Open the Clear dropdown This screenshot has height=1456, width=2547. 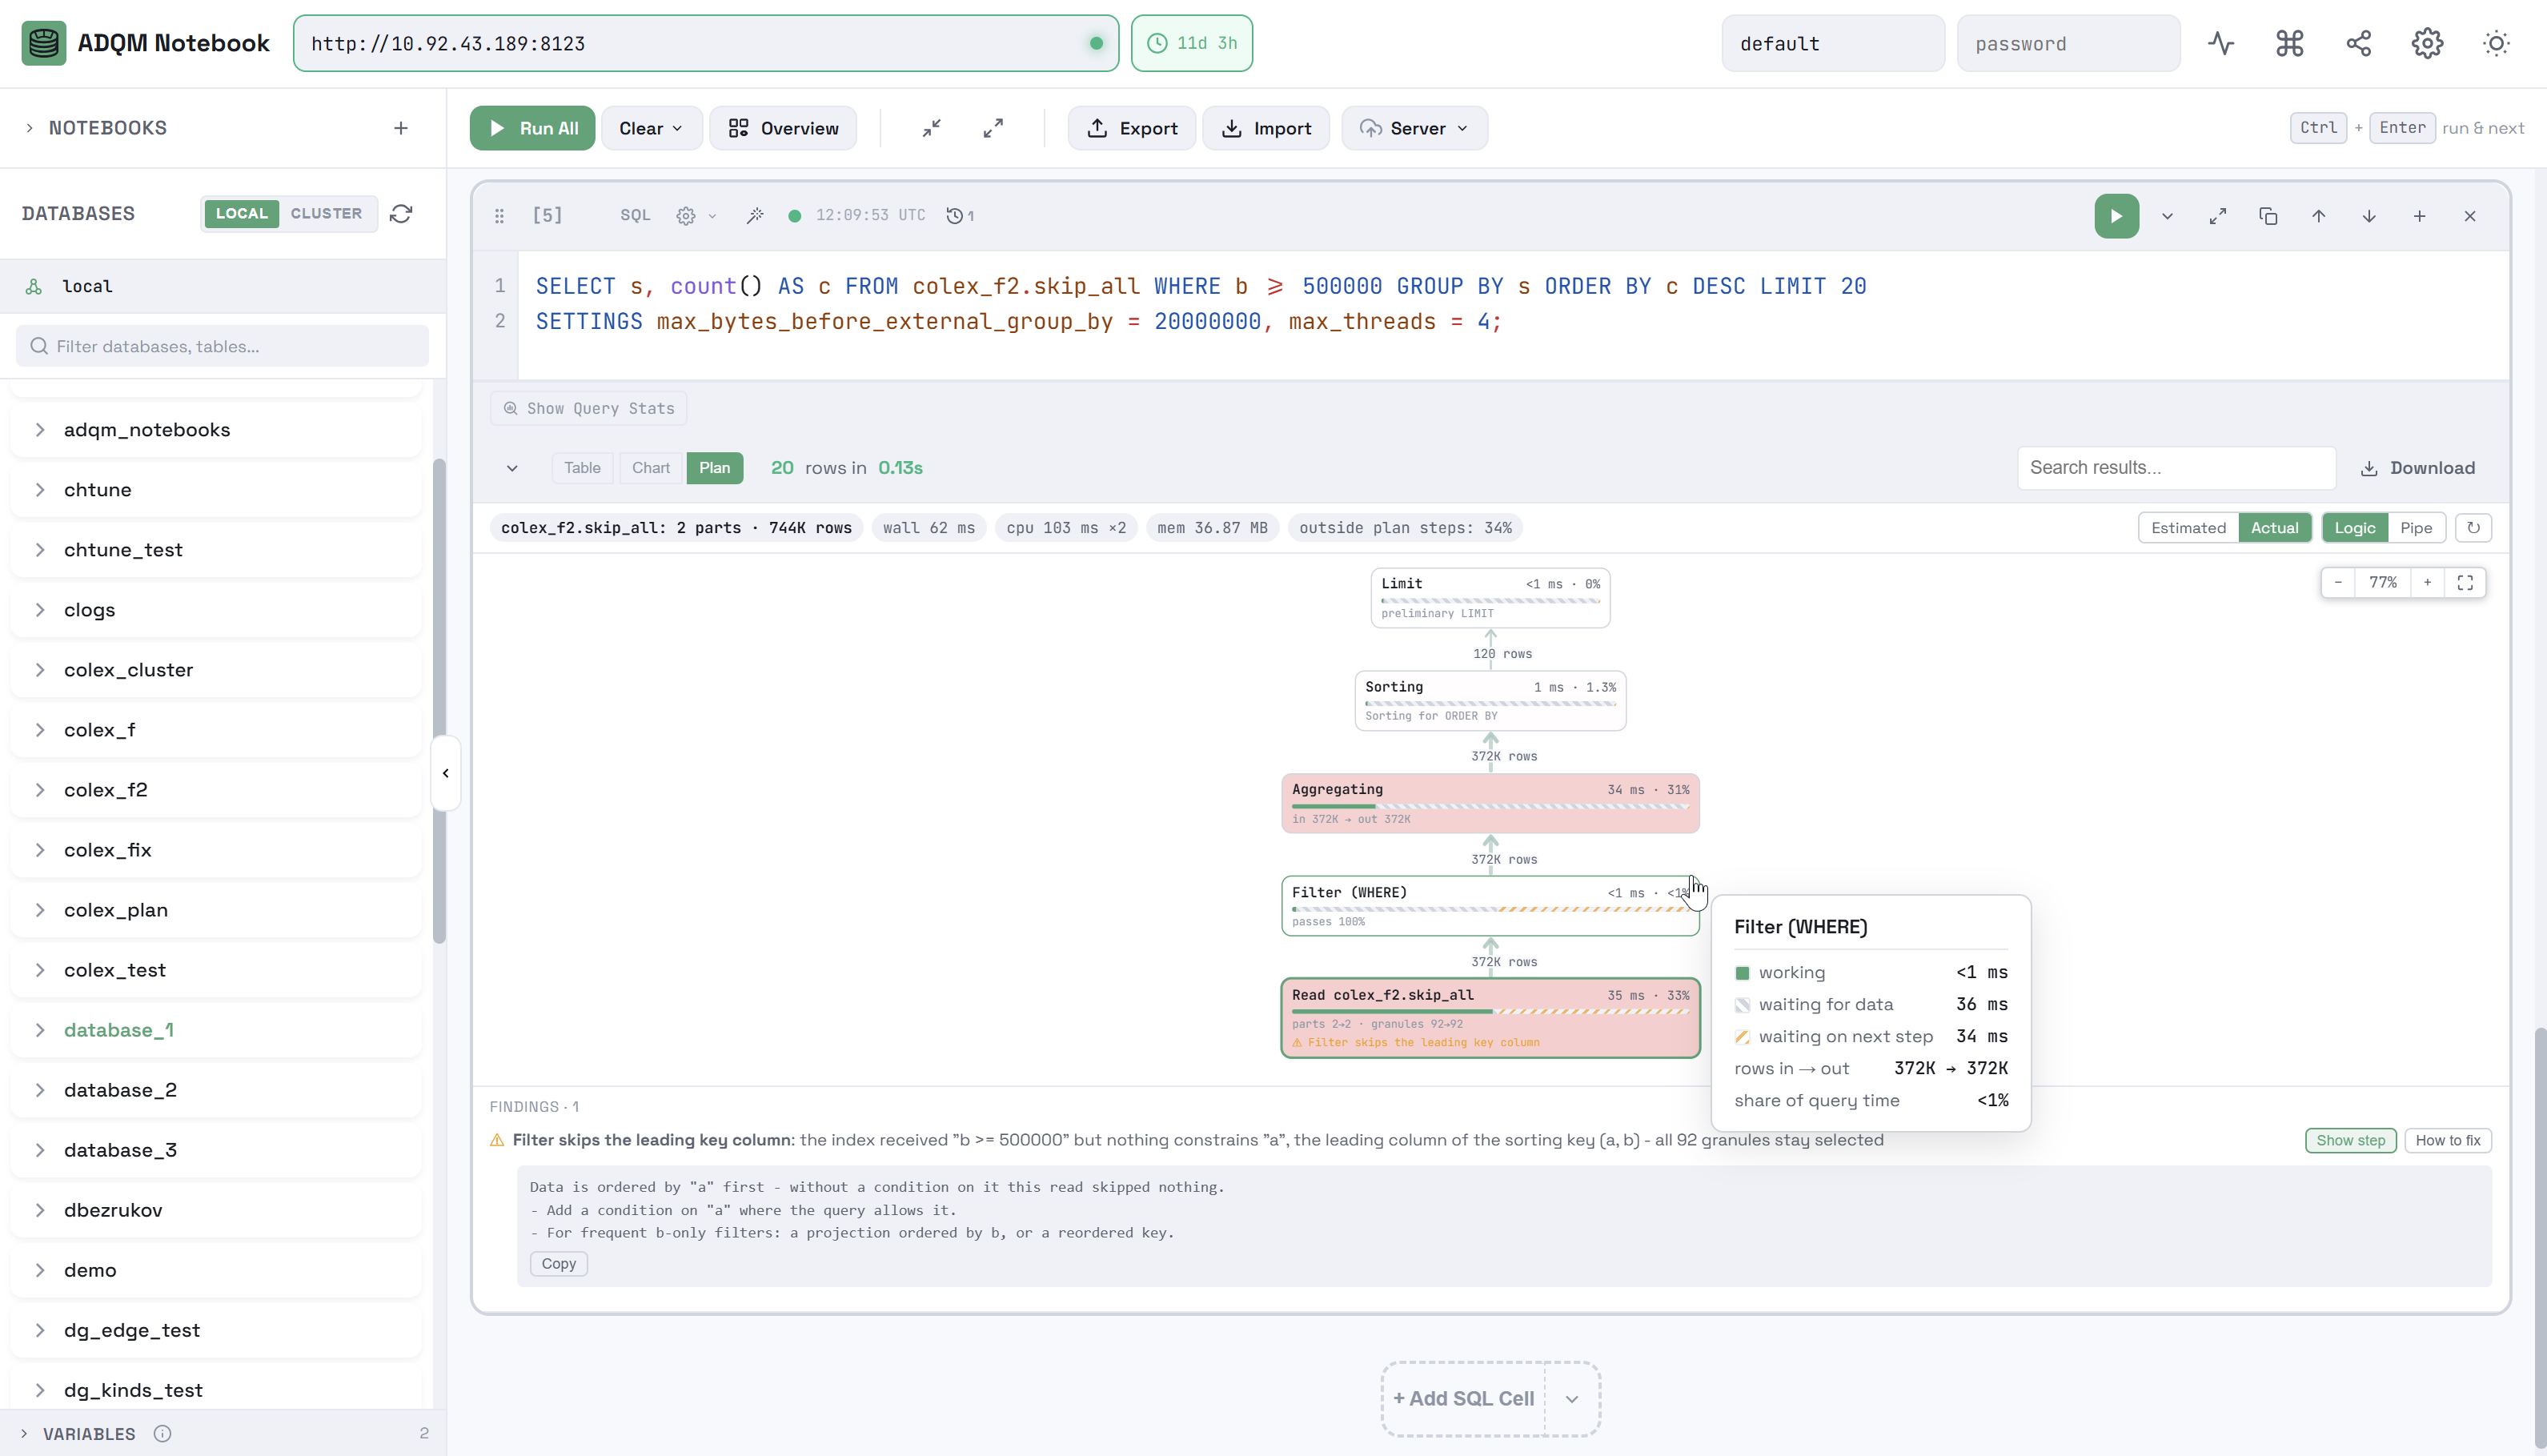click(x=651, y=128)
